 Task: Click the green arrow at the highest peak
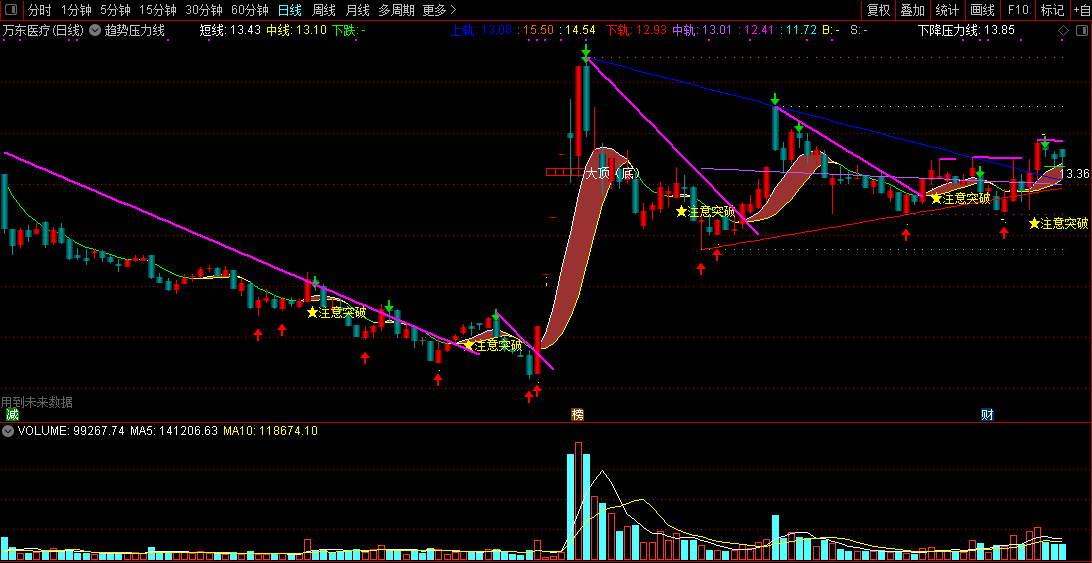pyautogui.click(x=586, y=51)
